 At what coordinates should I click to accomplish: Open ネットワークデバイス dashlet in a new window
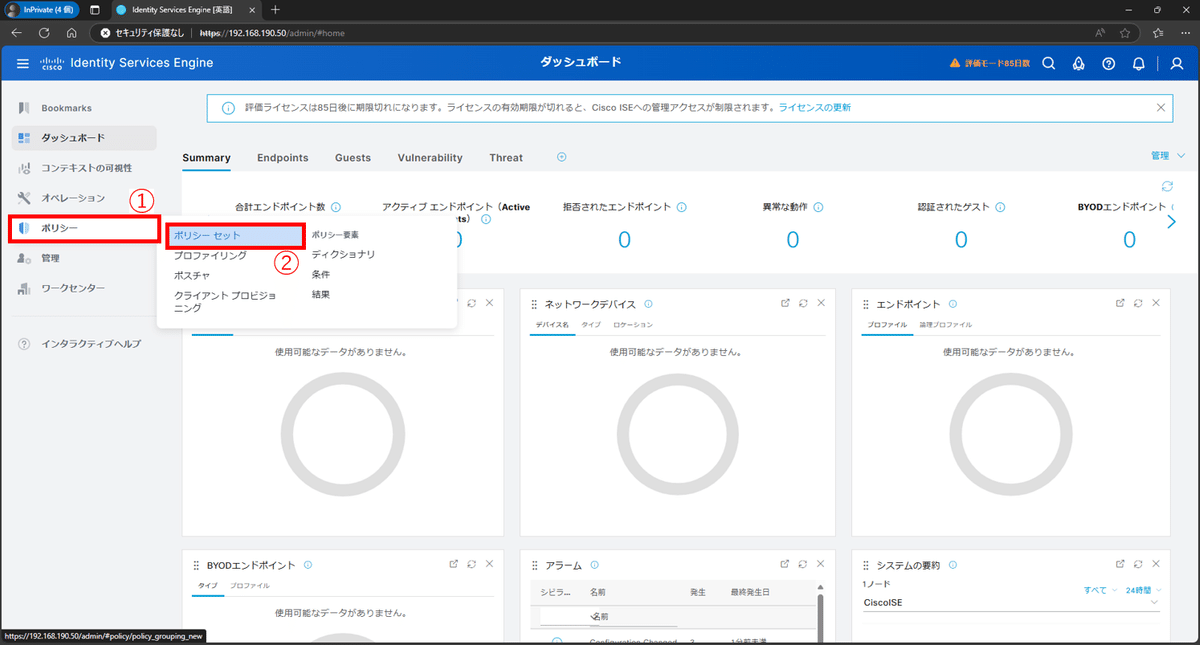(x=787, y=301)
